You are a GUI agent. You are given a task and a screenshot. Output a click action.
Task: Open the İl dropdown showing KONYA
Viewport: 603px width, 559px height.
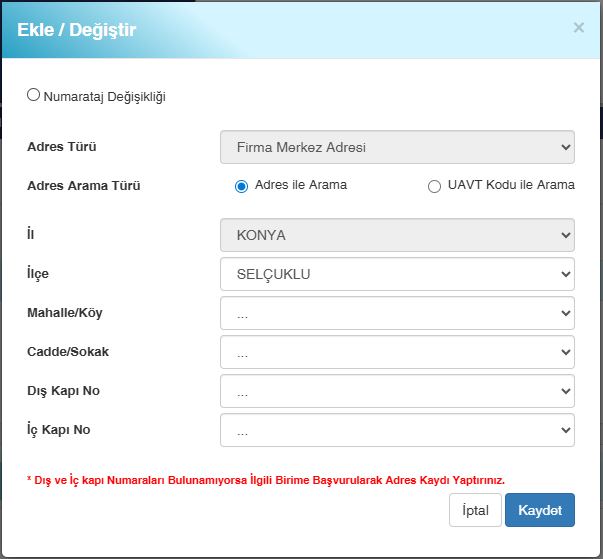(x=397, y=235)
